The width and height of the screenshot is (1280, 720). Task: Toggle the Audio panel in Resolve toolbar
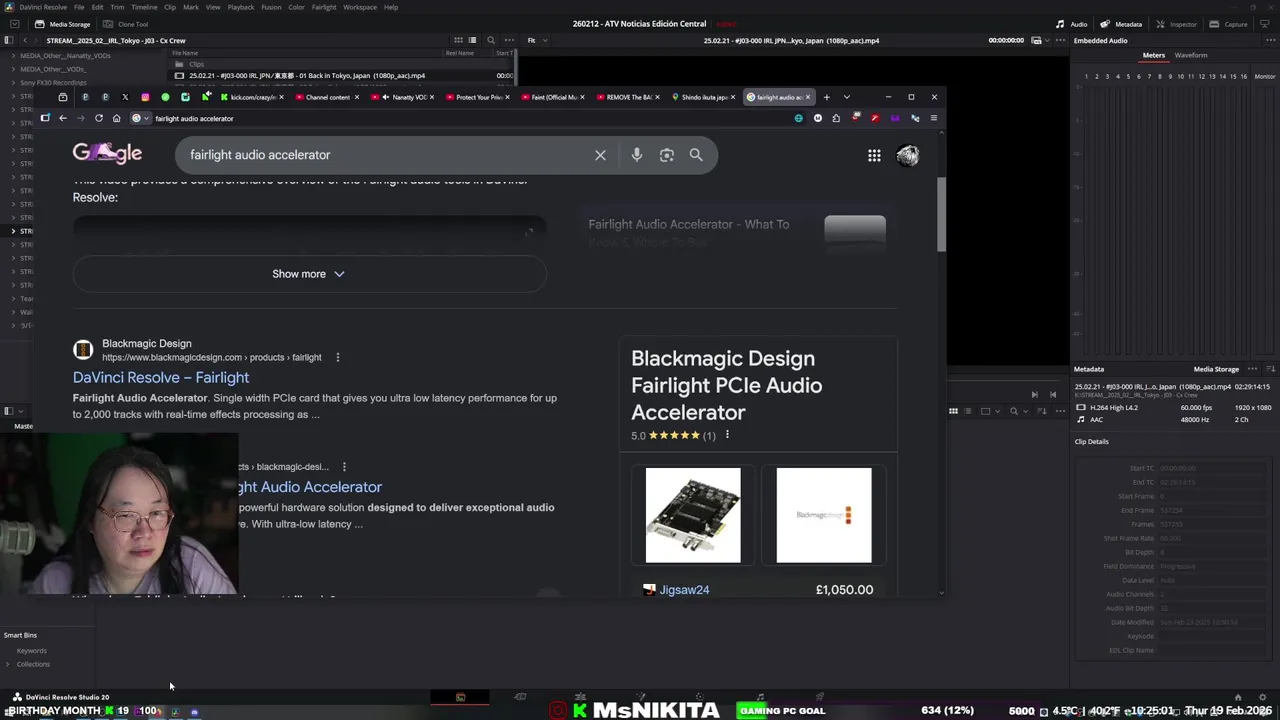(x=1072, y=24)
